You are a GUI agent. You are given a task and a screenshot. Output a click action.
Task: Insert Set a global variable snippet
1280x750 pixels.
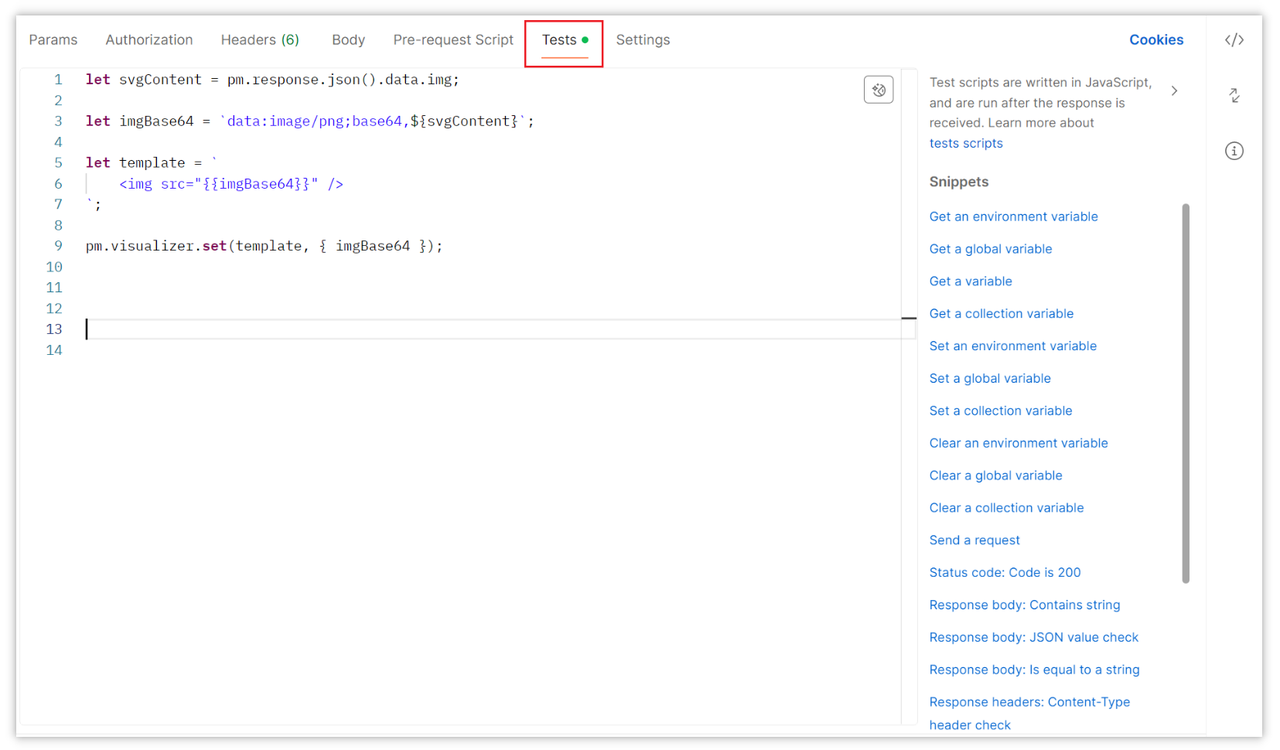click(x=990, y=378)
